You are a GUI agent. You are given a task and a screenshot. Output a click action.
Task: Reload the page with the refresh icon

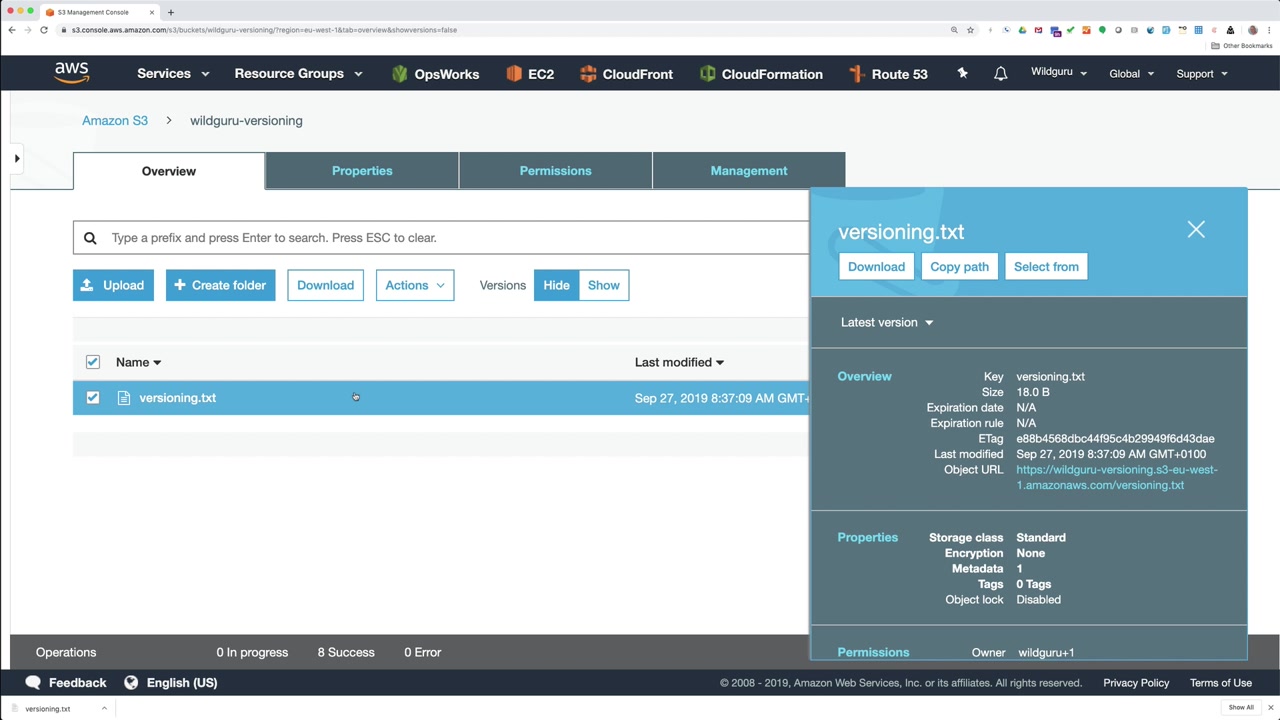(44, 30)
